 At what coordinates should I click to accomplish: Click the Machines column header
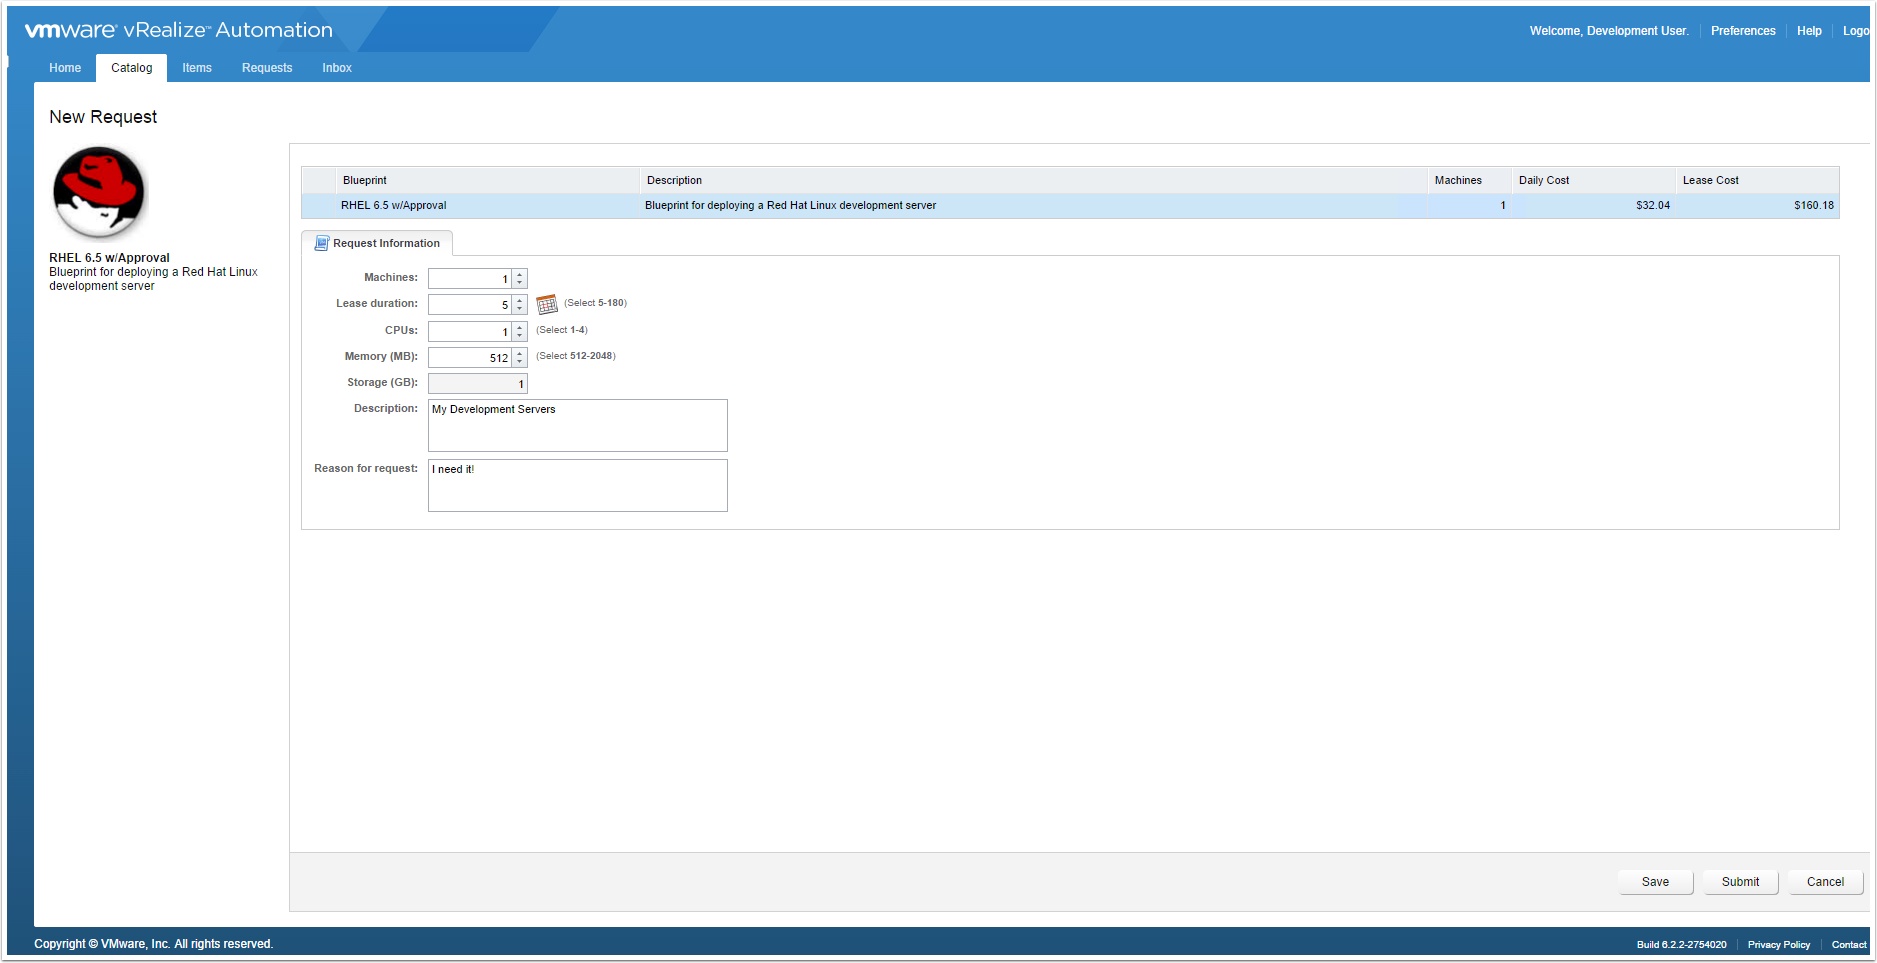[1469, 181]
